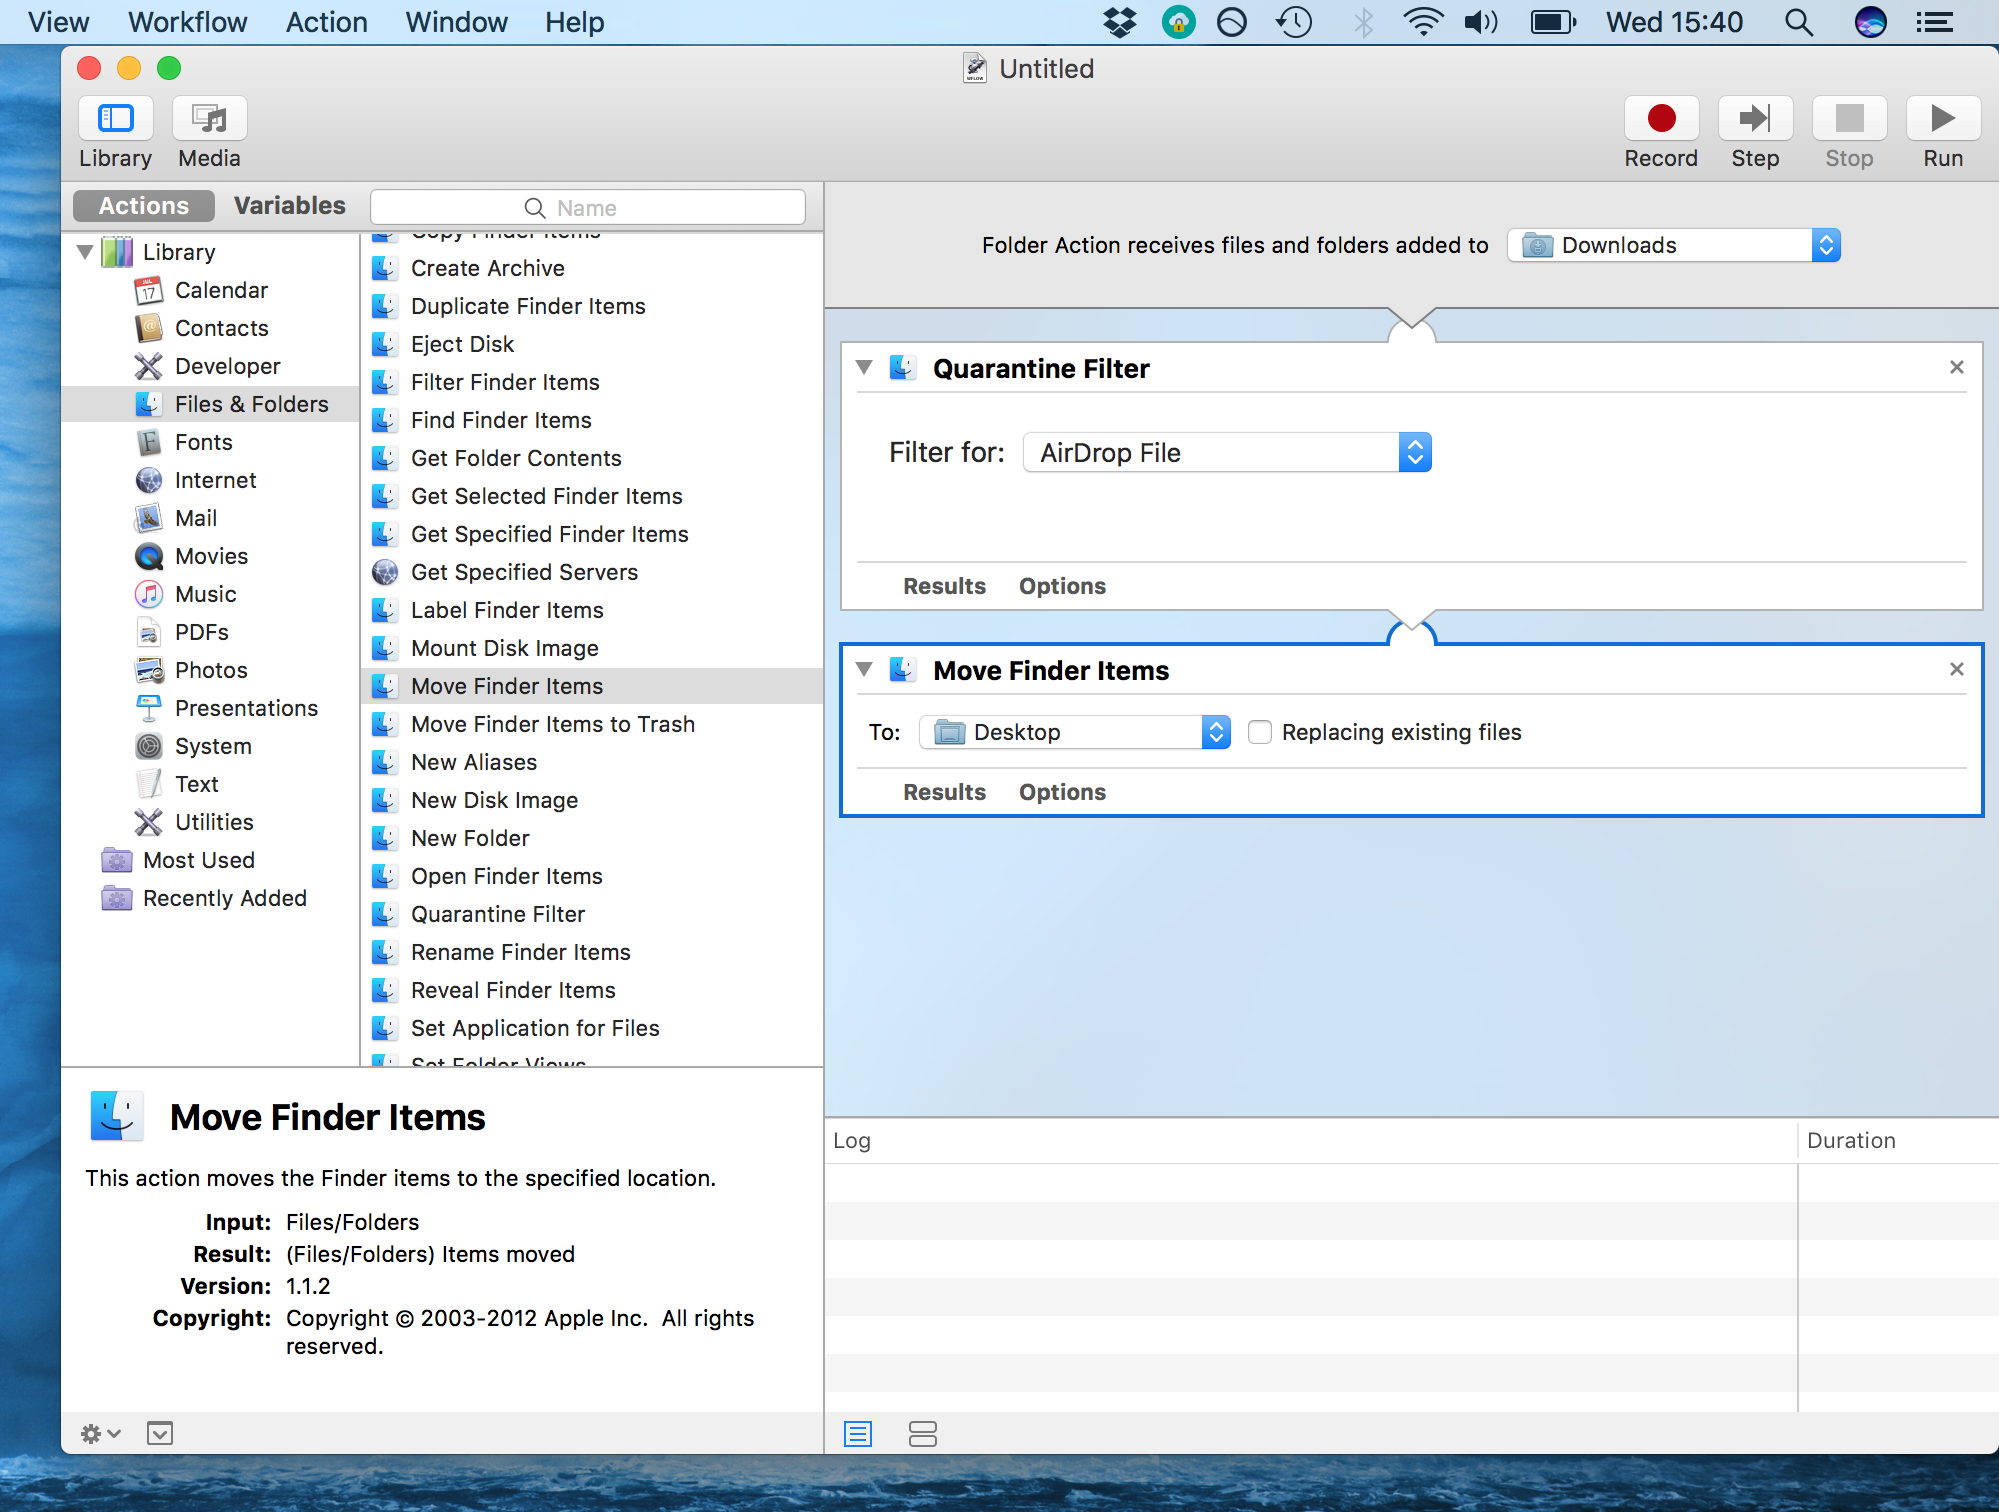Enable Replacing existing files checkbox
Image resolution: width=1999 pixels, height=1512 pixels.
1260,732
